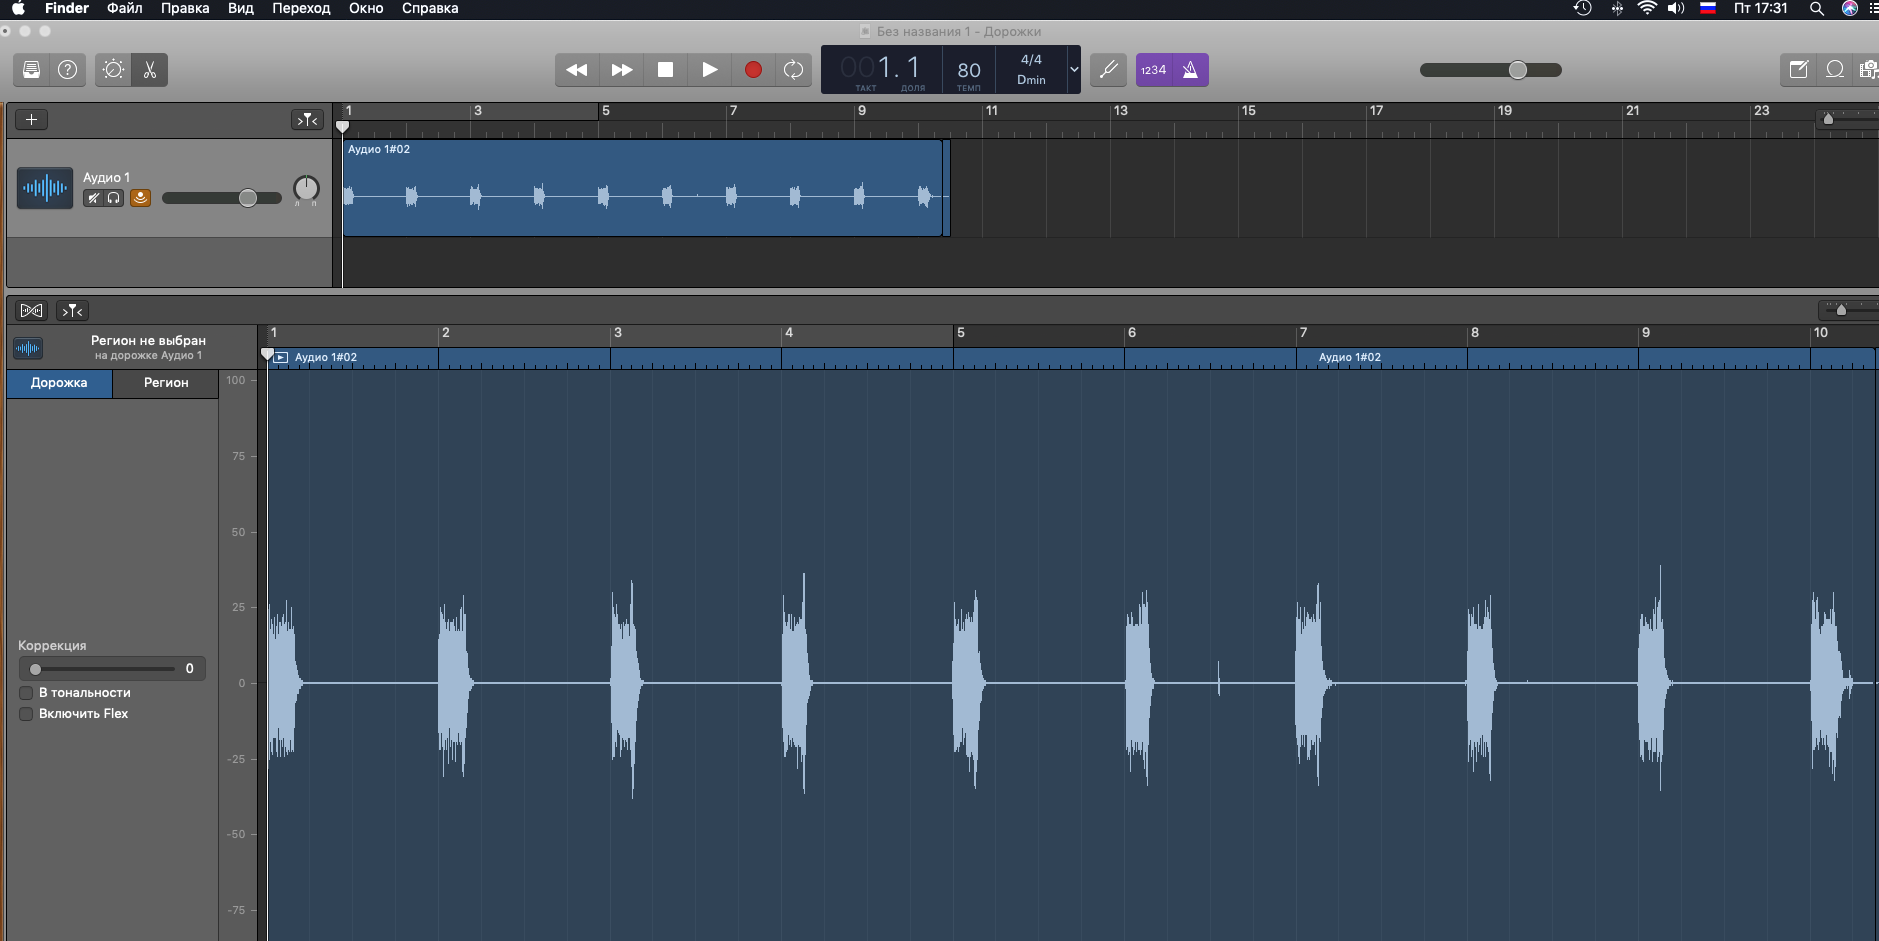
Task: Open the 4/4 time signature selector
Action: (x=1031, y=60)
